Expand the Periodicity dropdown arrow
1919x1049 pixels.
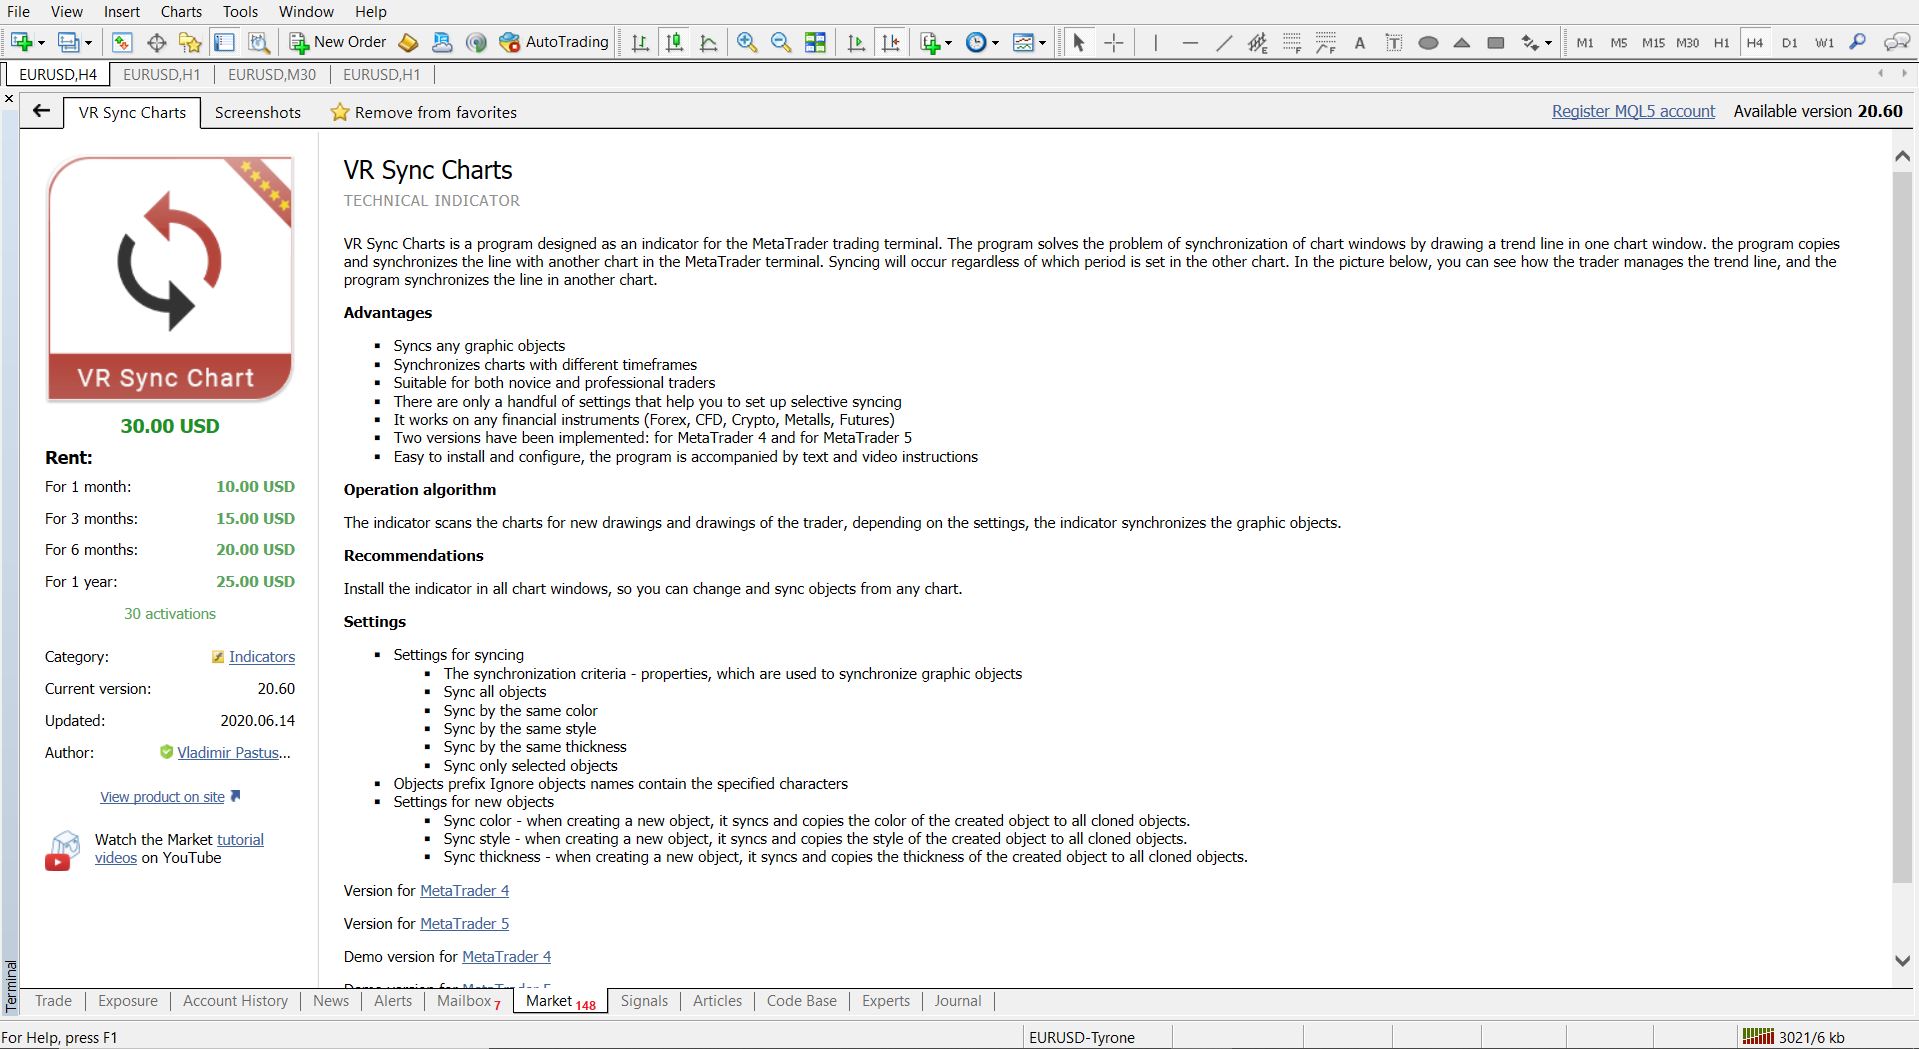[x=995, y=43]
